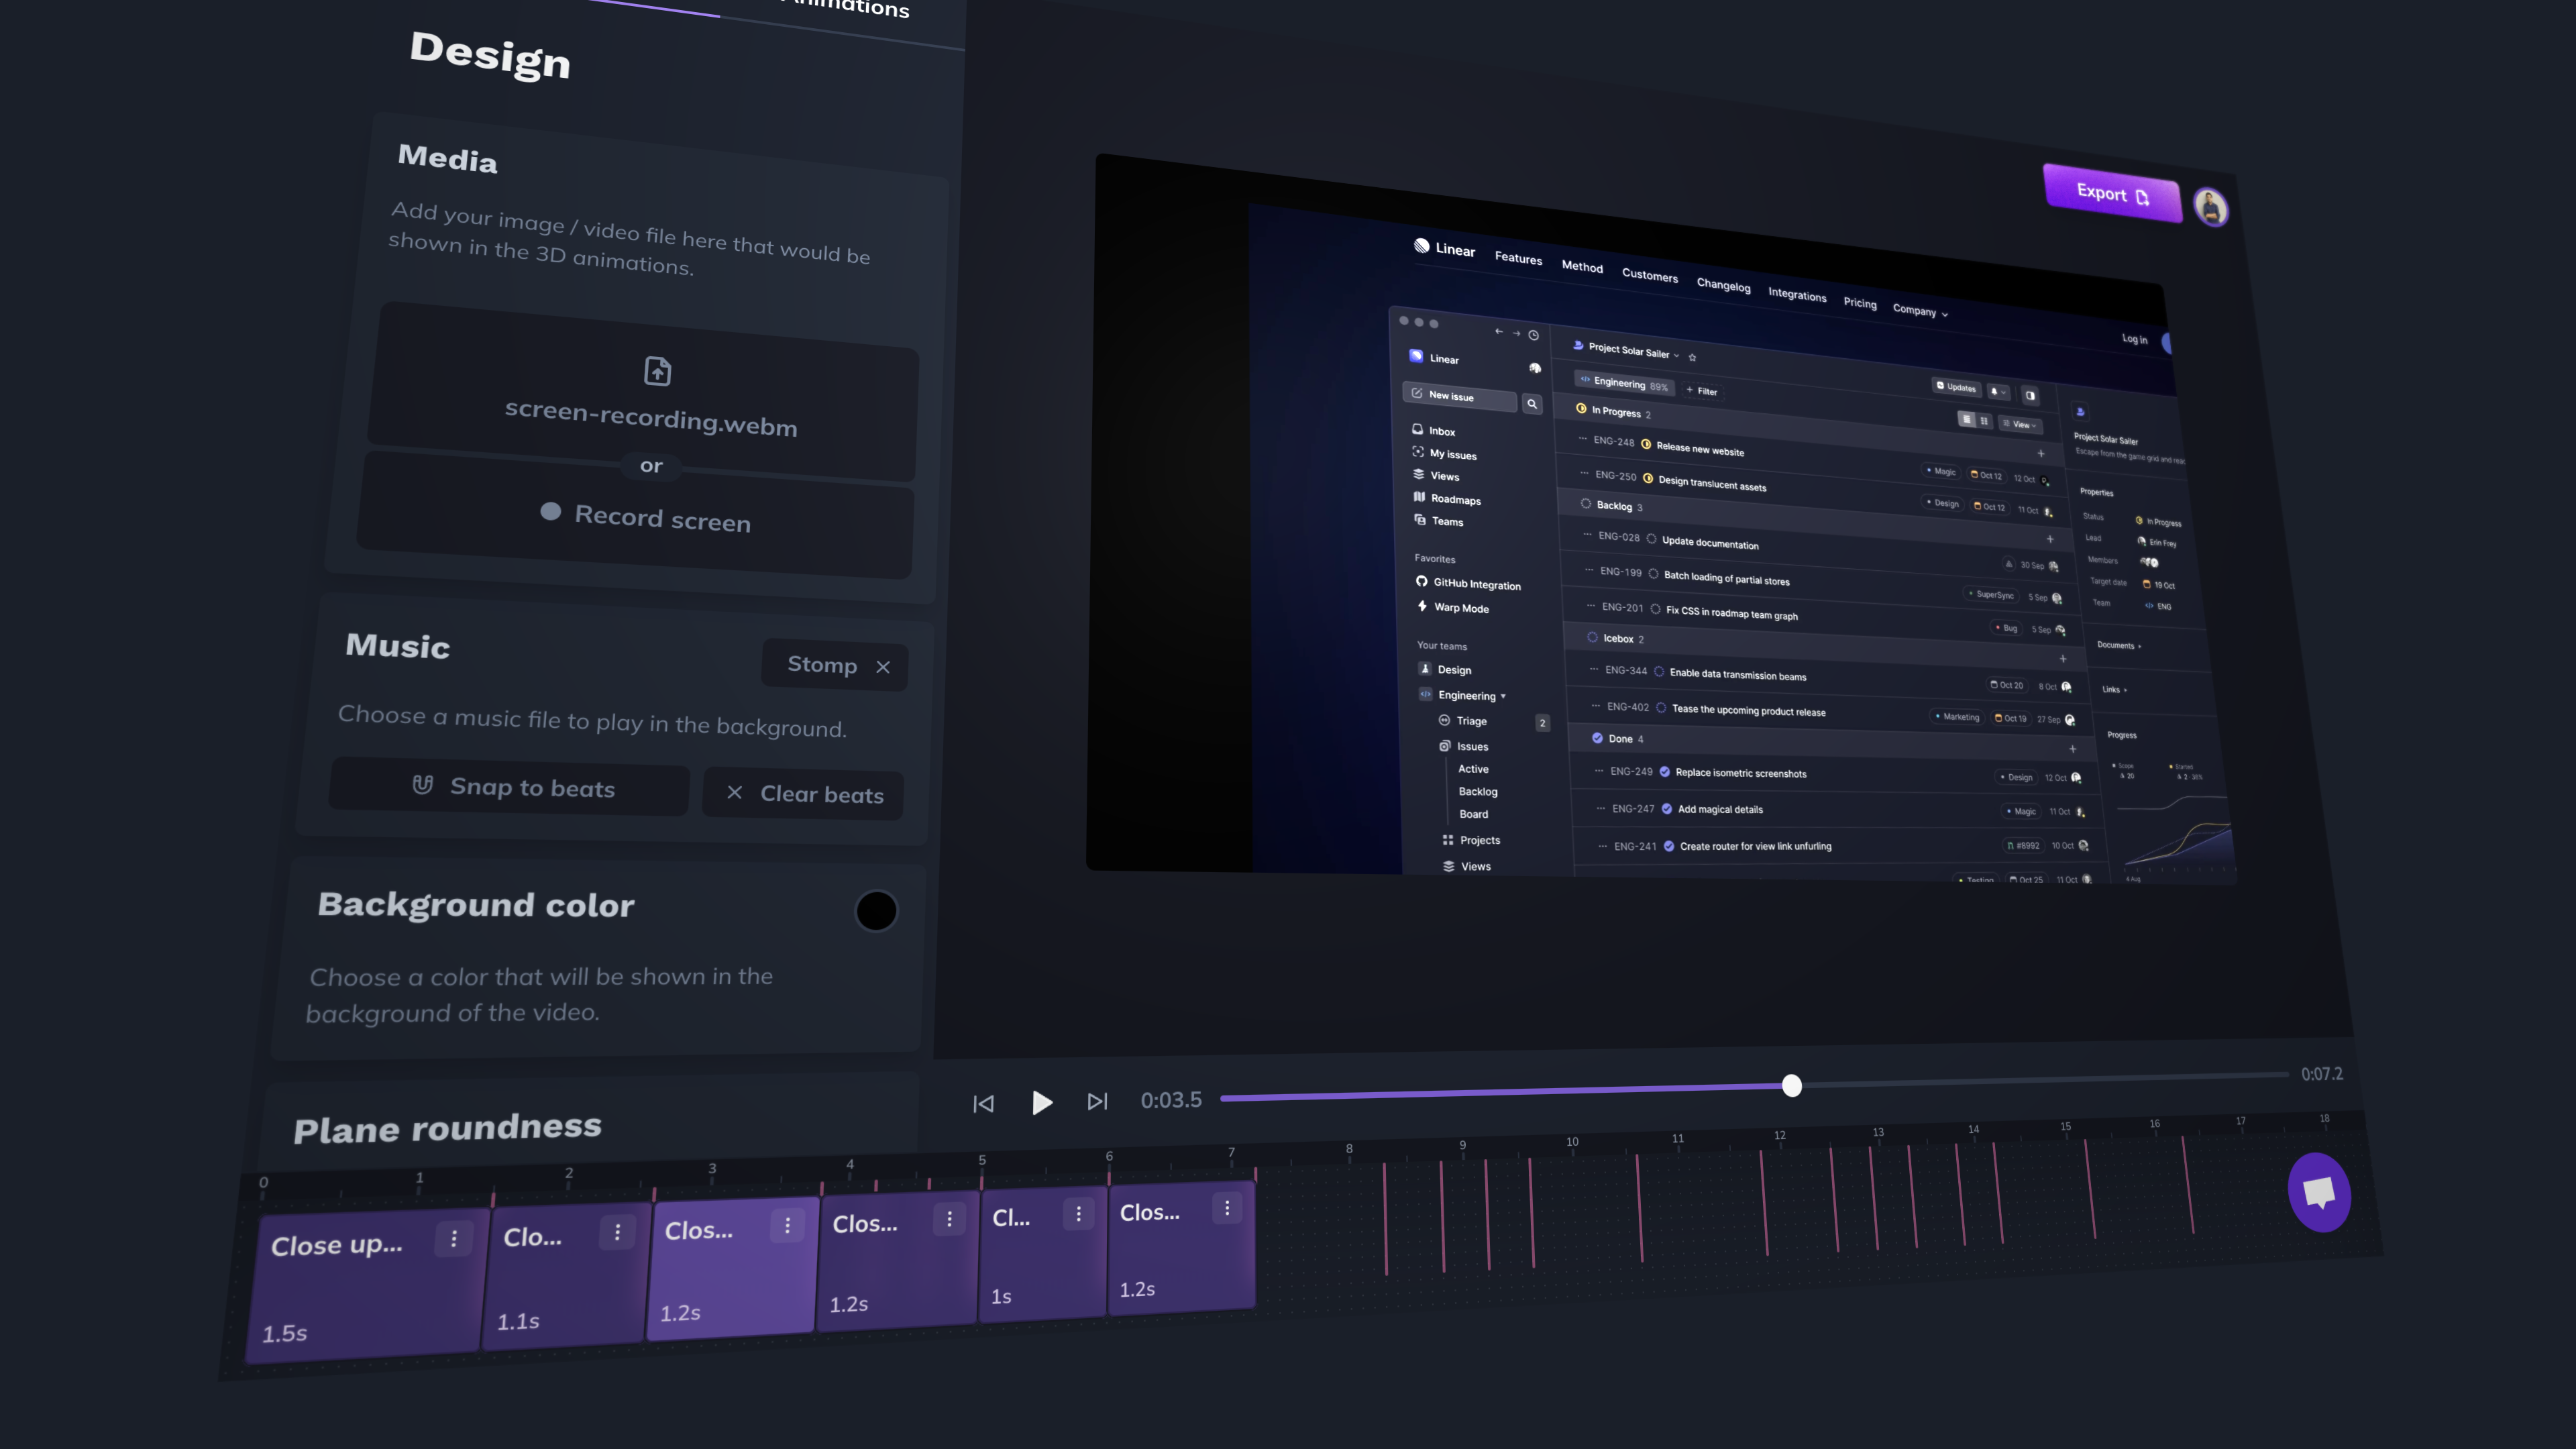This screenshot has height=1449, width=2576.
Task: Open GitHub Integration favorite
Action: point(1468,584)
